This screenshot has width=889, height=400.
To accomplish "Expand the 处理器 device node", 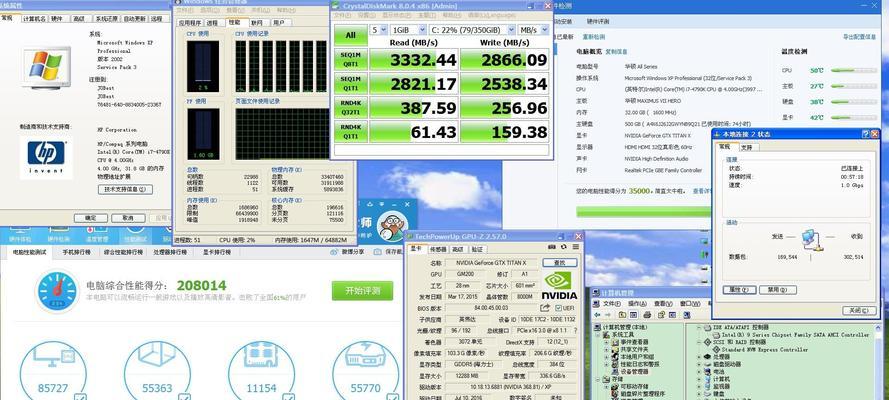I will [x=698, y=357].
